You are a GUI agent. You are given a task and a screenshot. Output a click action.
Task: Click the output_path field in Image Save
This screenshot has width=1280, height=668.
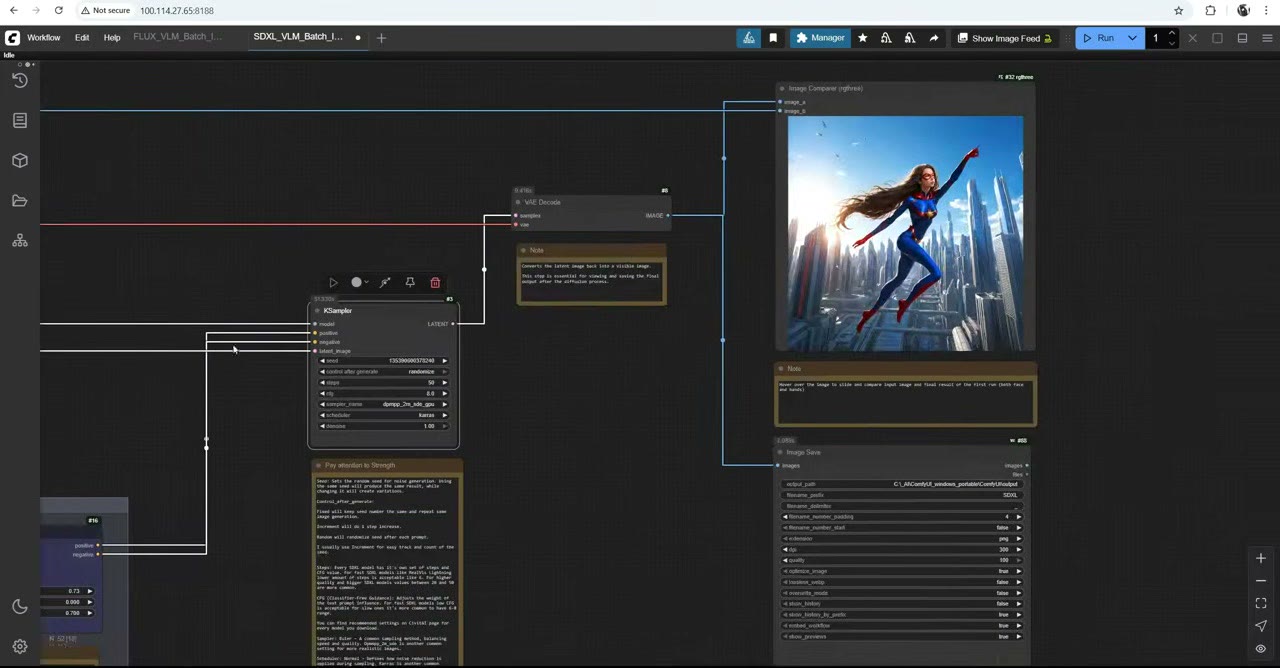(x=904, y=484)
